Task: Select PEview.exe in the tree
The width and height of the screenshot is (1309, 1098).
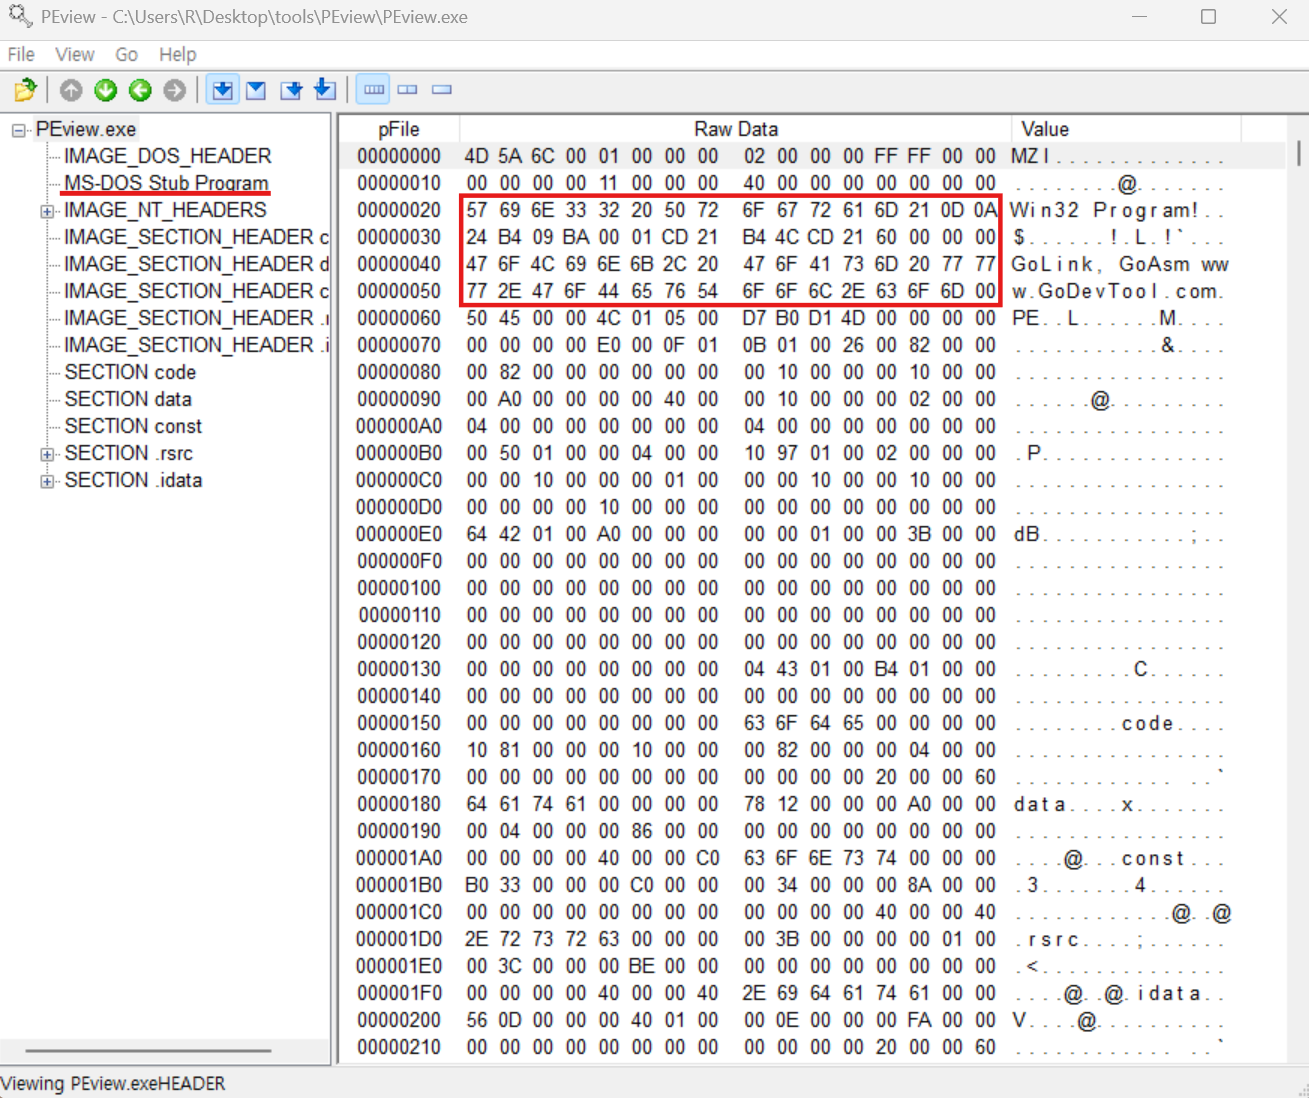Action: coord(86,129)
